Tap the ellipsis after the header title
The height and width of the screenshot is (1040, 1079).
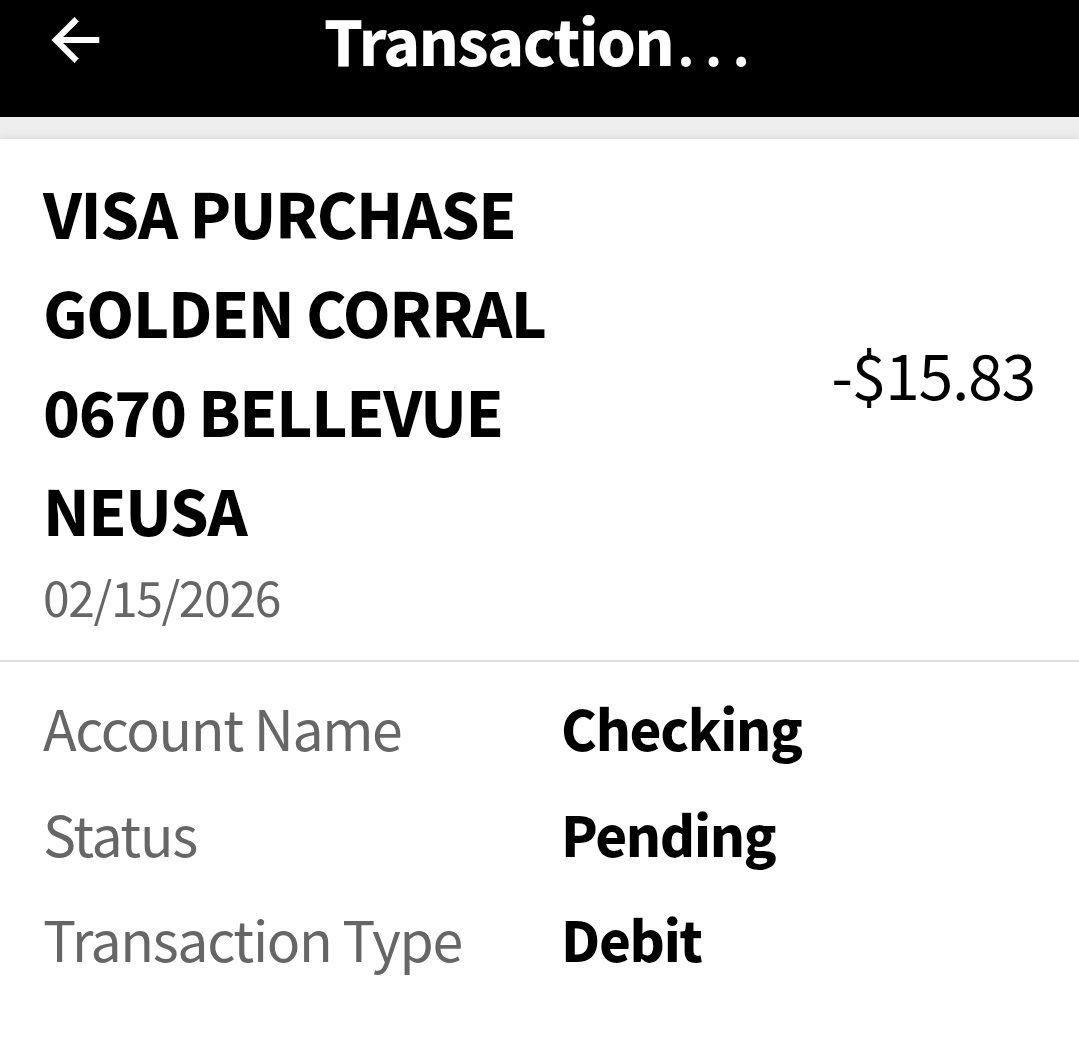715,60
